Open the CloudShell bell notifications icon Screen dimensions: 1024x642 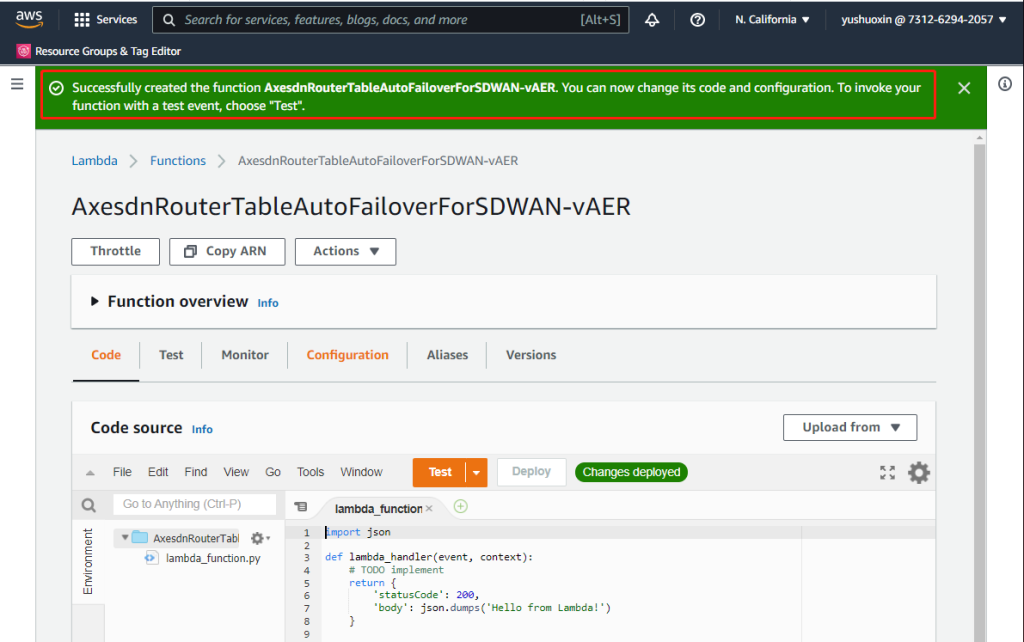pos(652,20)
